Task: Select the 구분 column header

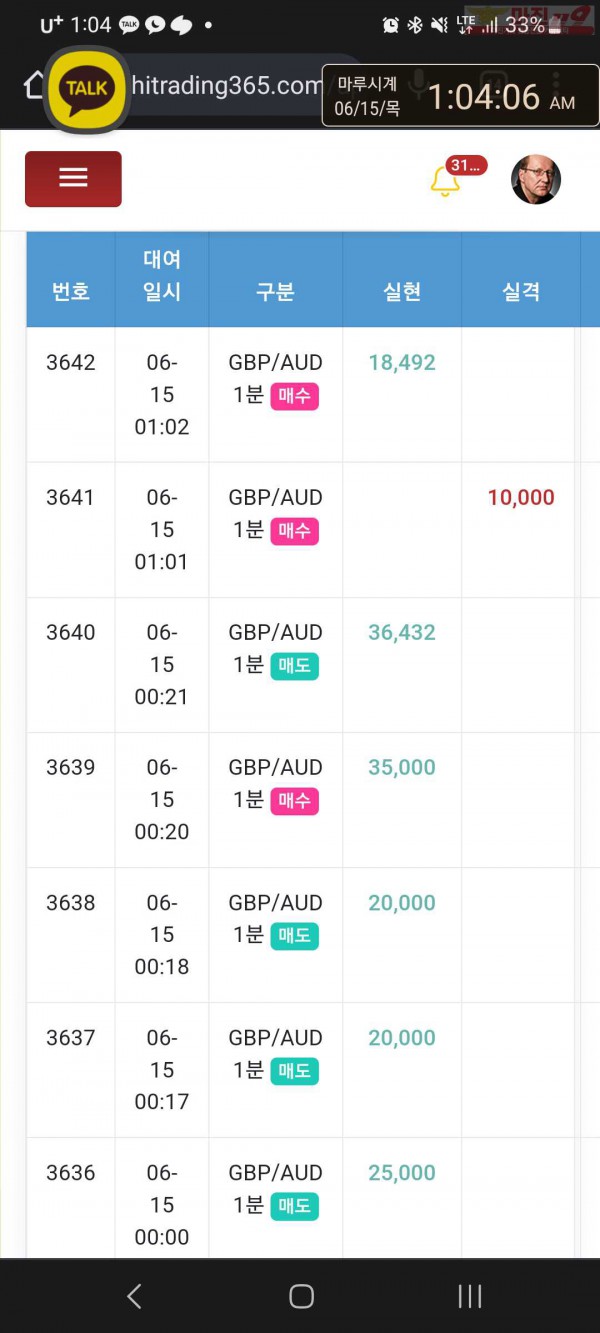Action: [x=275, y=291]
